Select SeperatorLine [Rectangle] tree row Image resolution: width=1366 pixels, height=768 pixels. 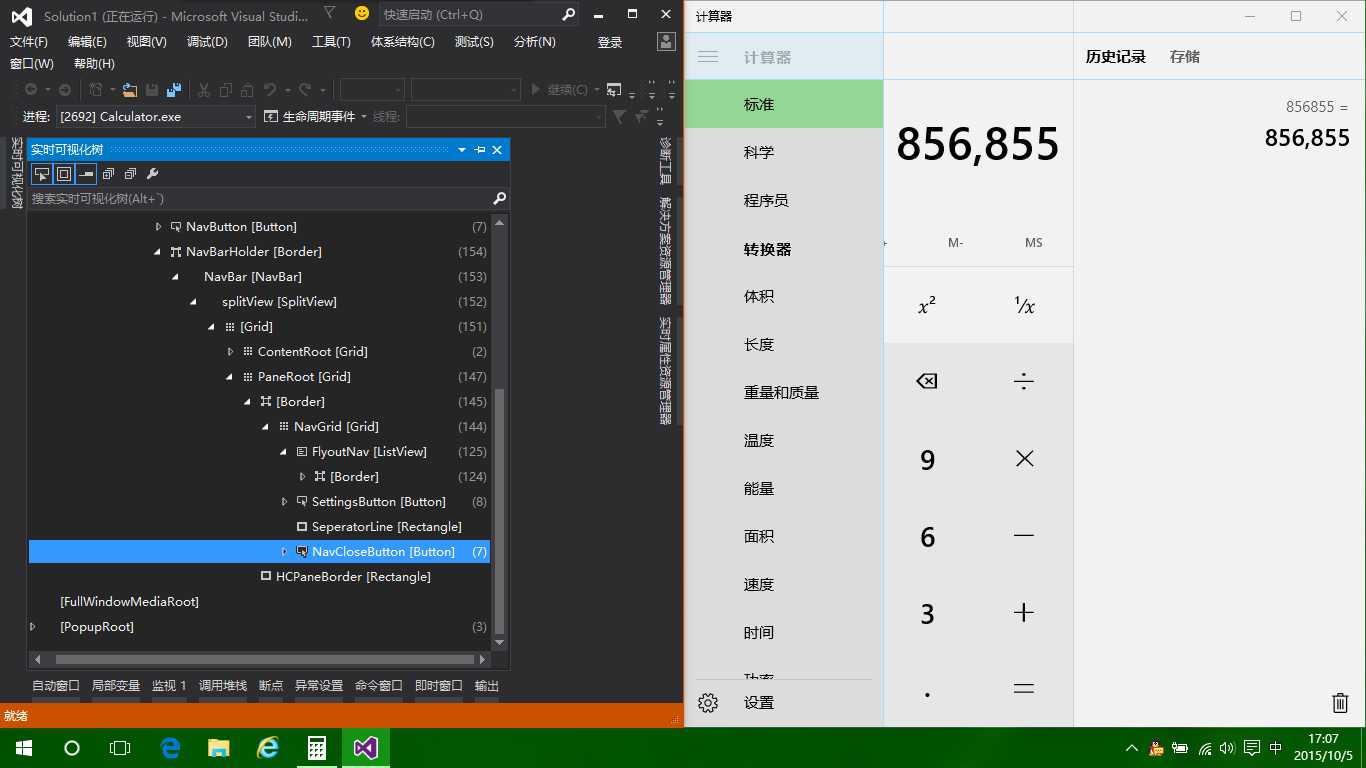point(259,527)
